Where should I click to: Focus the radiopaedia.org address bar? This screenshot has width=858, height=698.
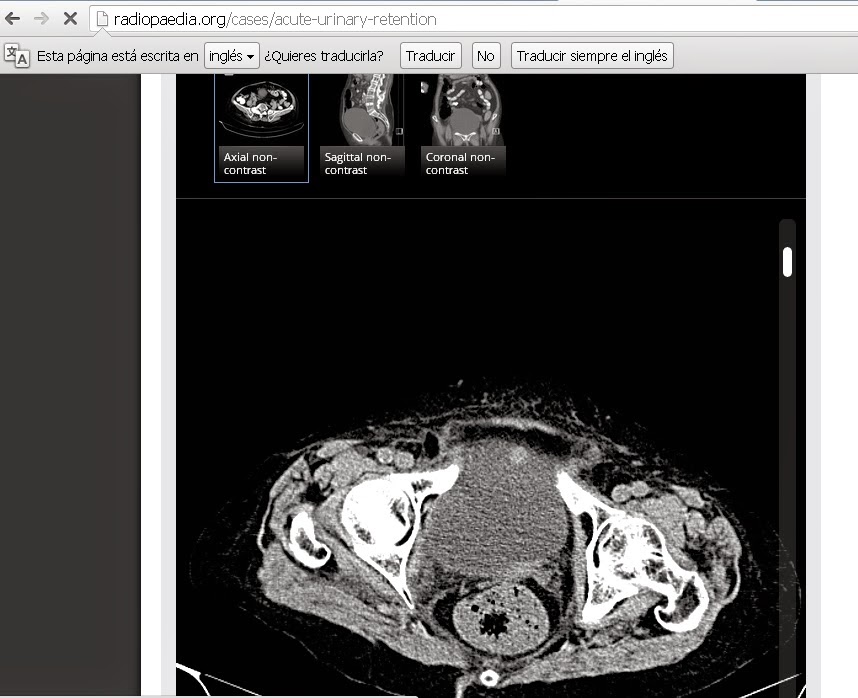pos(474,20)
